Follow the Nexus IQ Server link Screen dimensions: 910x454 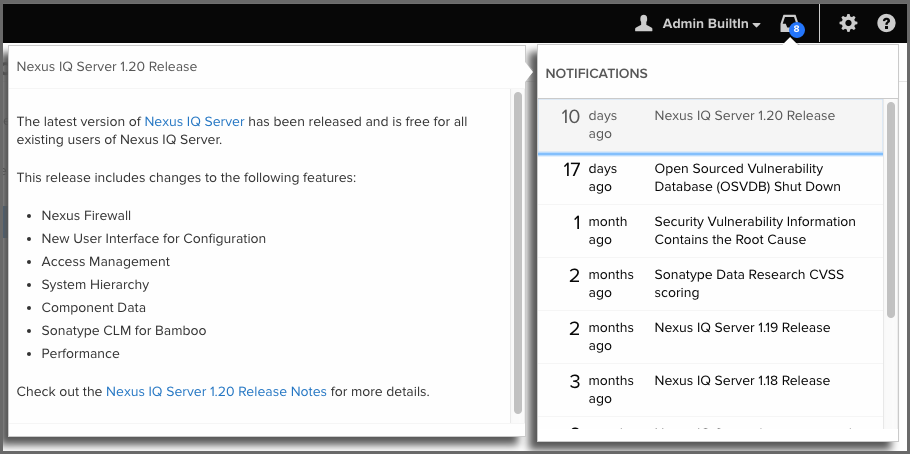click(194, 121)
